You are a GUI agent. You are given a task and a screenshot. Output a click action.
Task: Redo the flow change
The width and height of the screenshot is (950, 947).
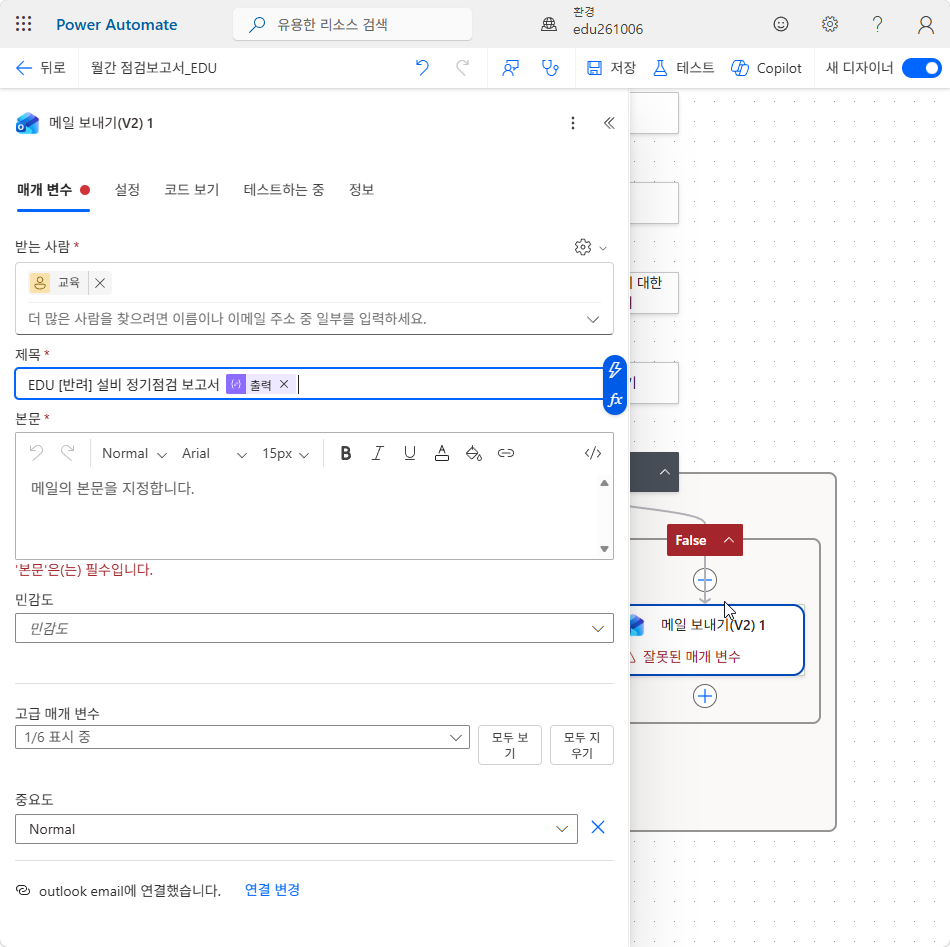click(462, 68)
